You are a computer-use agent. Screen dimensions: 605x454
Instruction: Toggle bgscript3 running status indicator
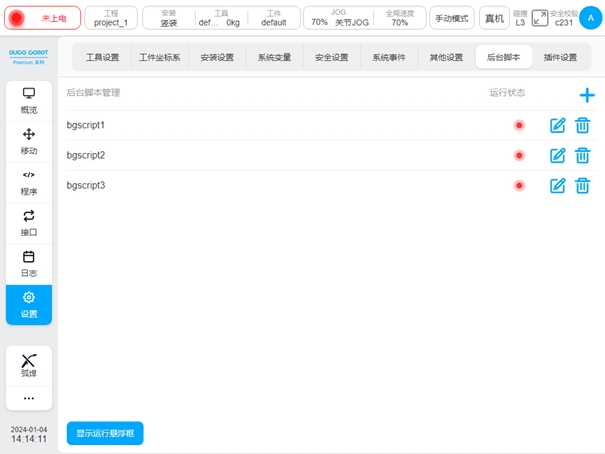click(519, 185)
